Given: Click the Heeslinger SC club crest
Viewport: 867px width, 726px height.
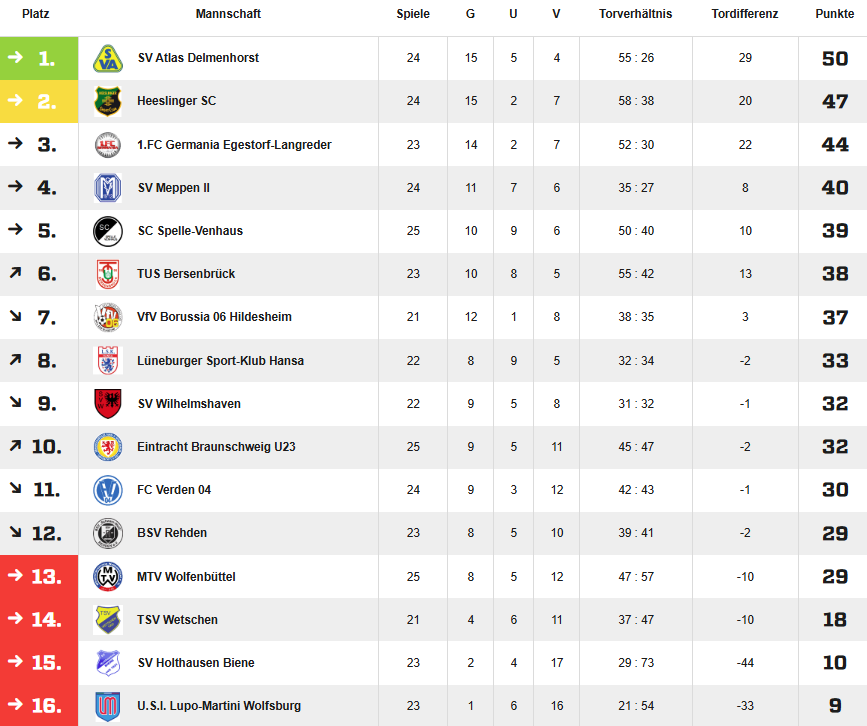Looking at the screenshot, I should pyautogui.click(x=107, y=101).
